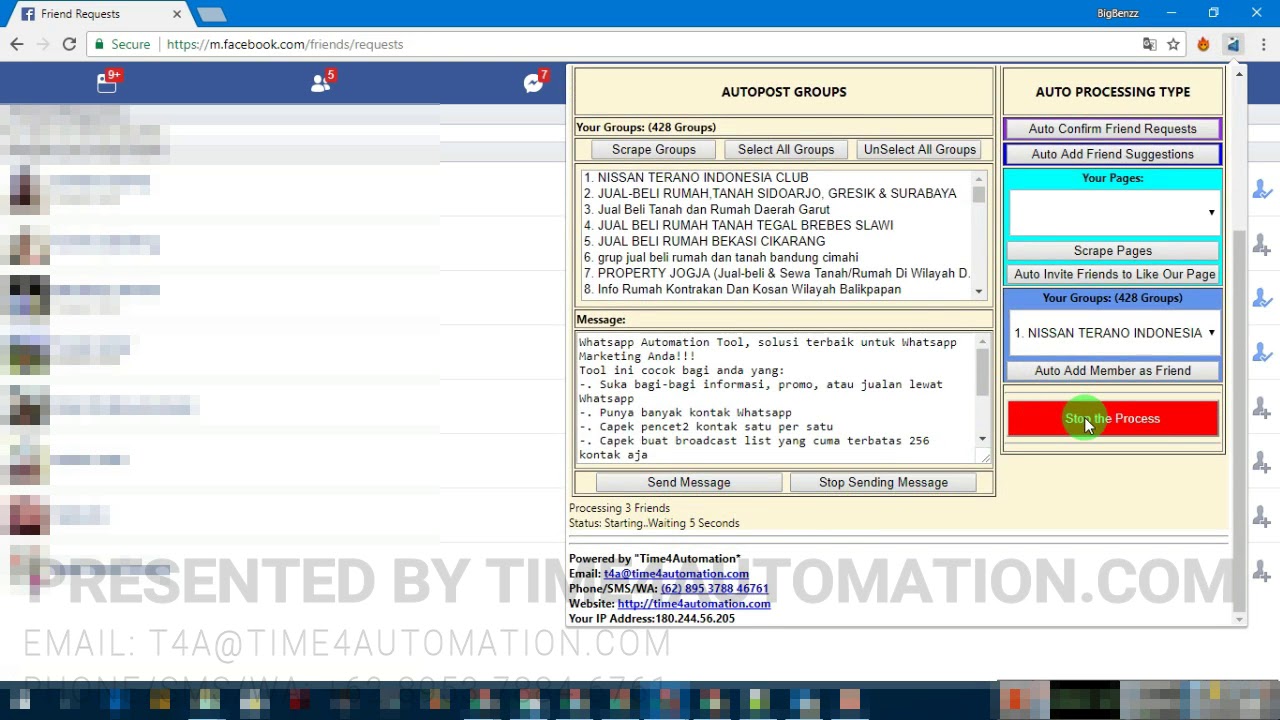The image size is (1280, 720).
Task: Click Scrape Groups button
Action: point(654,150)
